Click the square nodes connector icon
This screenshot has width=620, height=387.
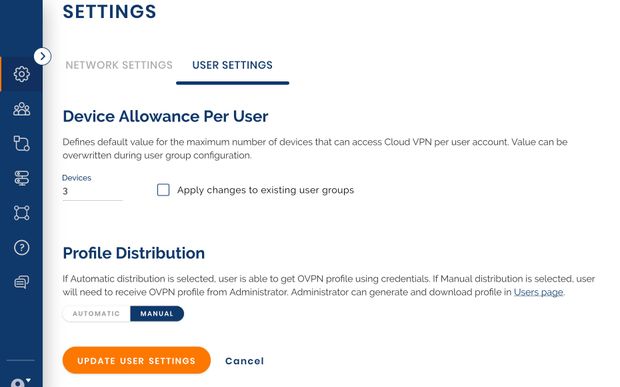[x=21, y=213]
